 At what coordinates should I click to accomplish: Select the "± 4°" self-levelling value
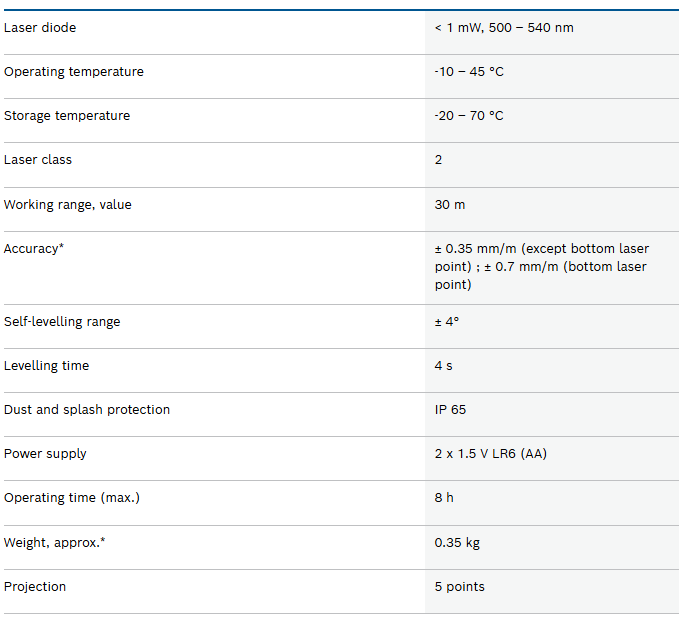pos(447,322)
